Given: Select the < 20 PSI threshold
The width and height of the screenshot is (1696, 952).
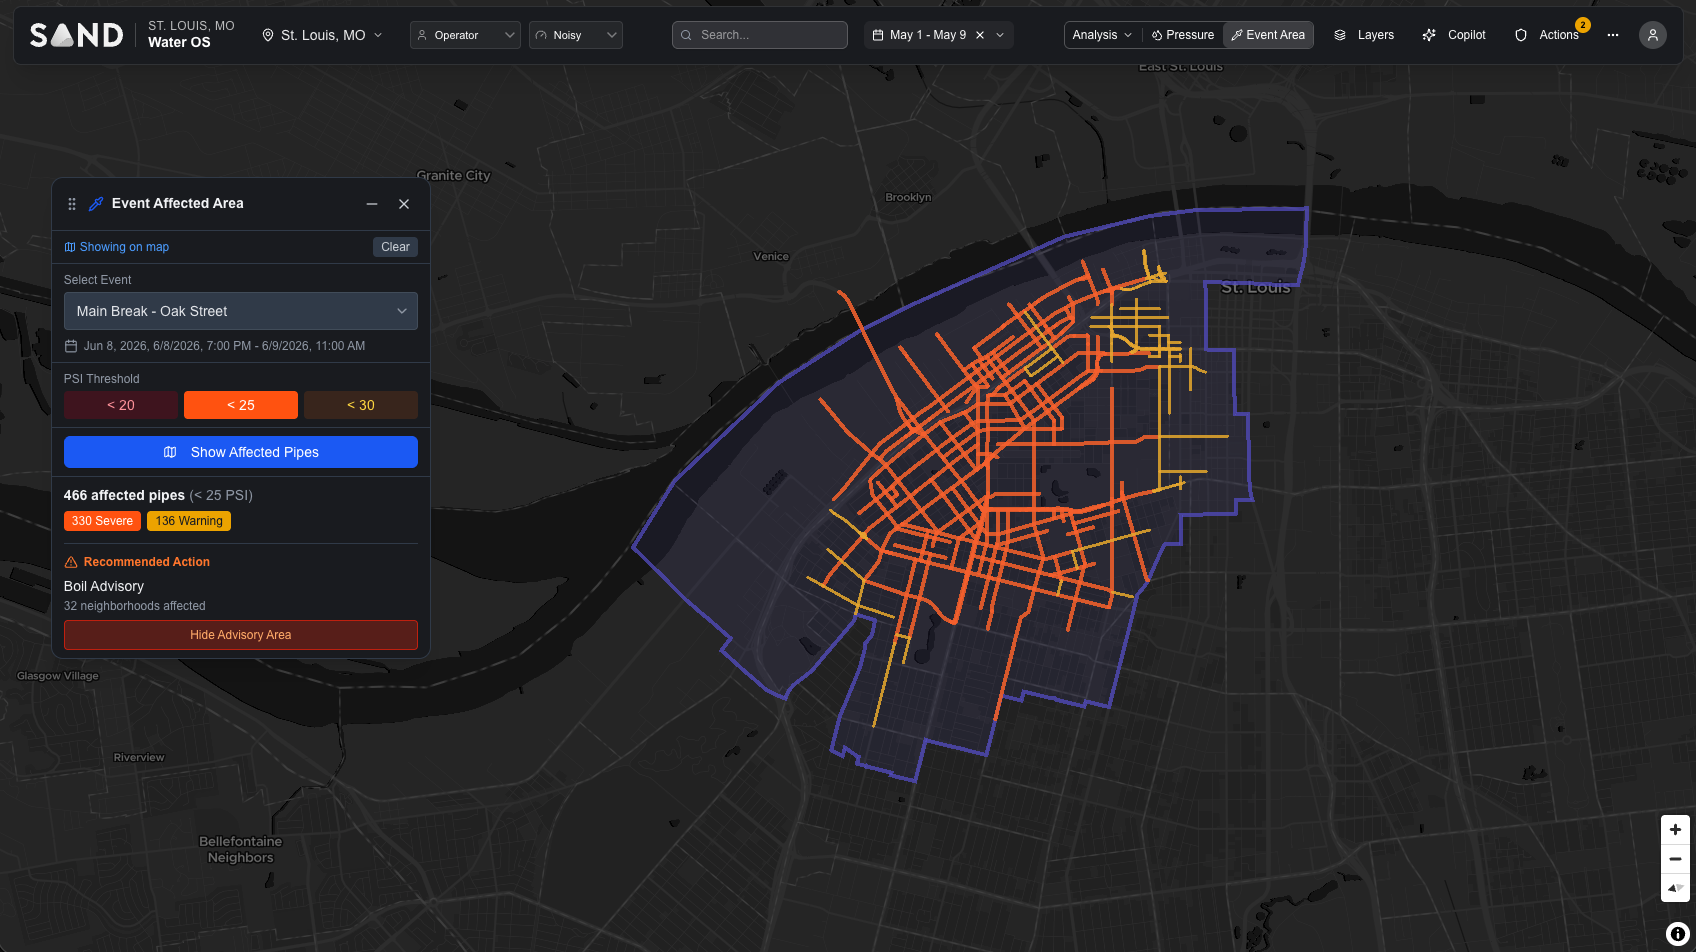Looking at the screenshot, I should (121, 405).
